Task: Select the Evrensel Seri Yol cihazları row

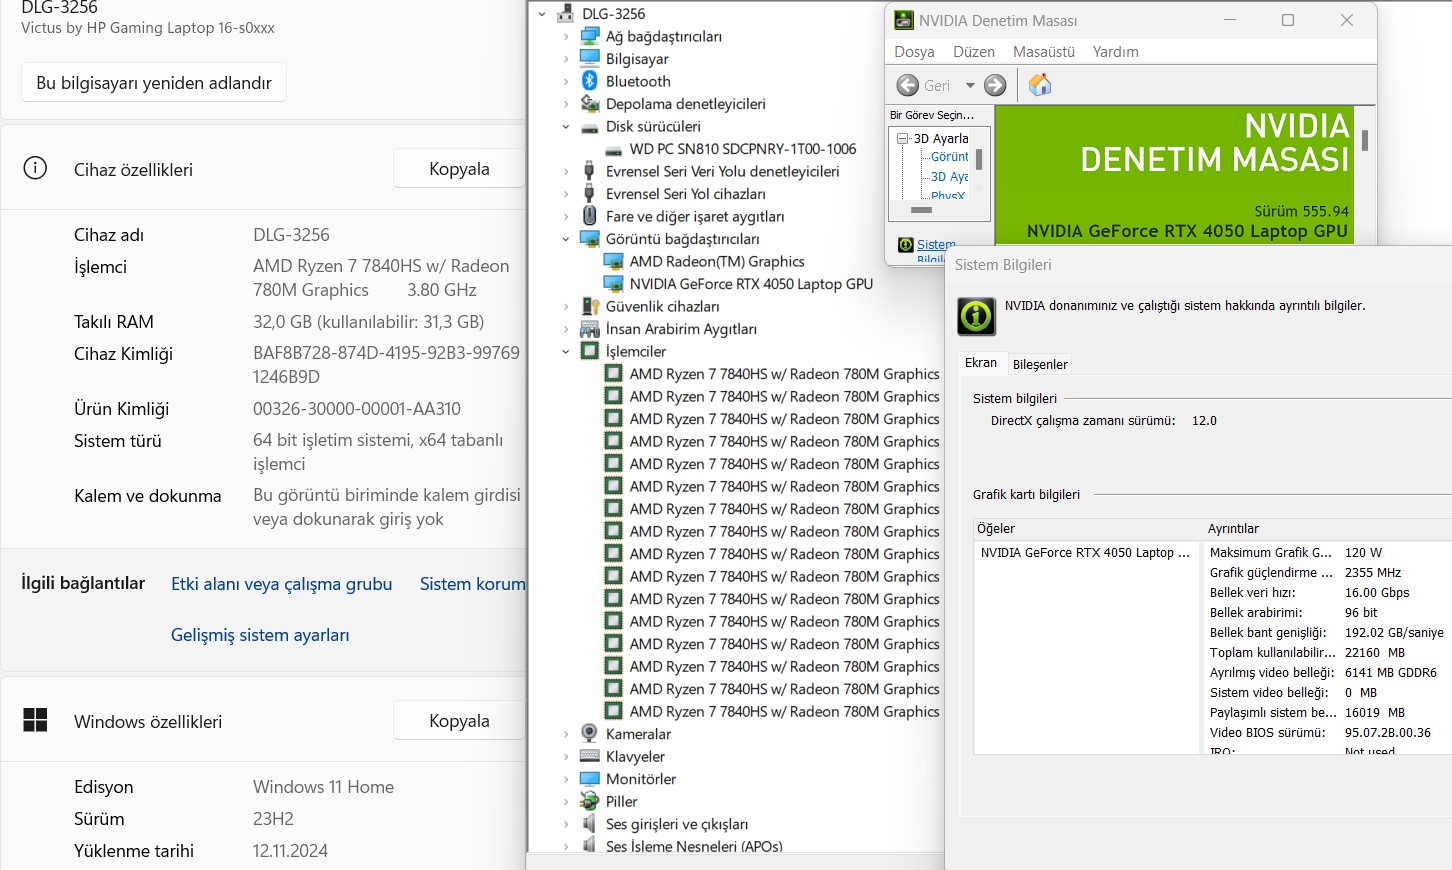Action: point(685,194)
